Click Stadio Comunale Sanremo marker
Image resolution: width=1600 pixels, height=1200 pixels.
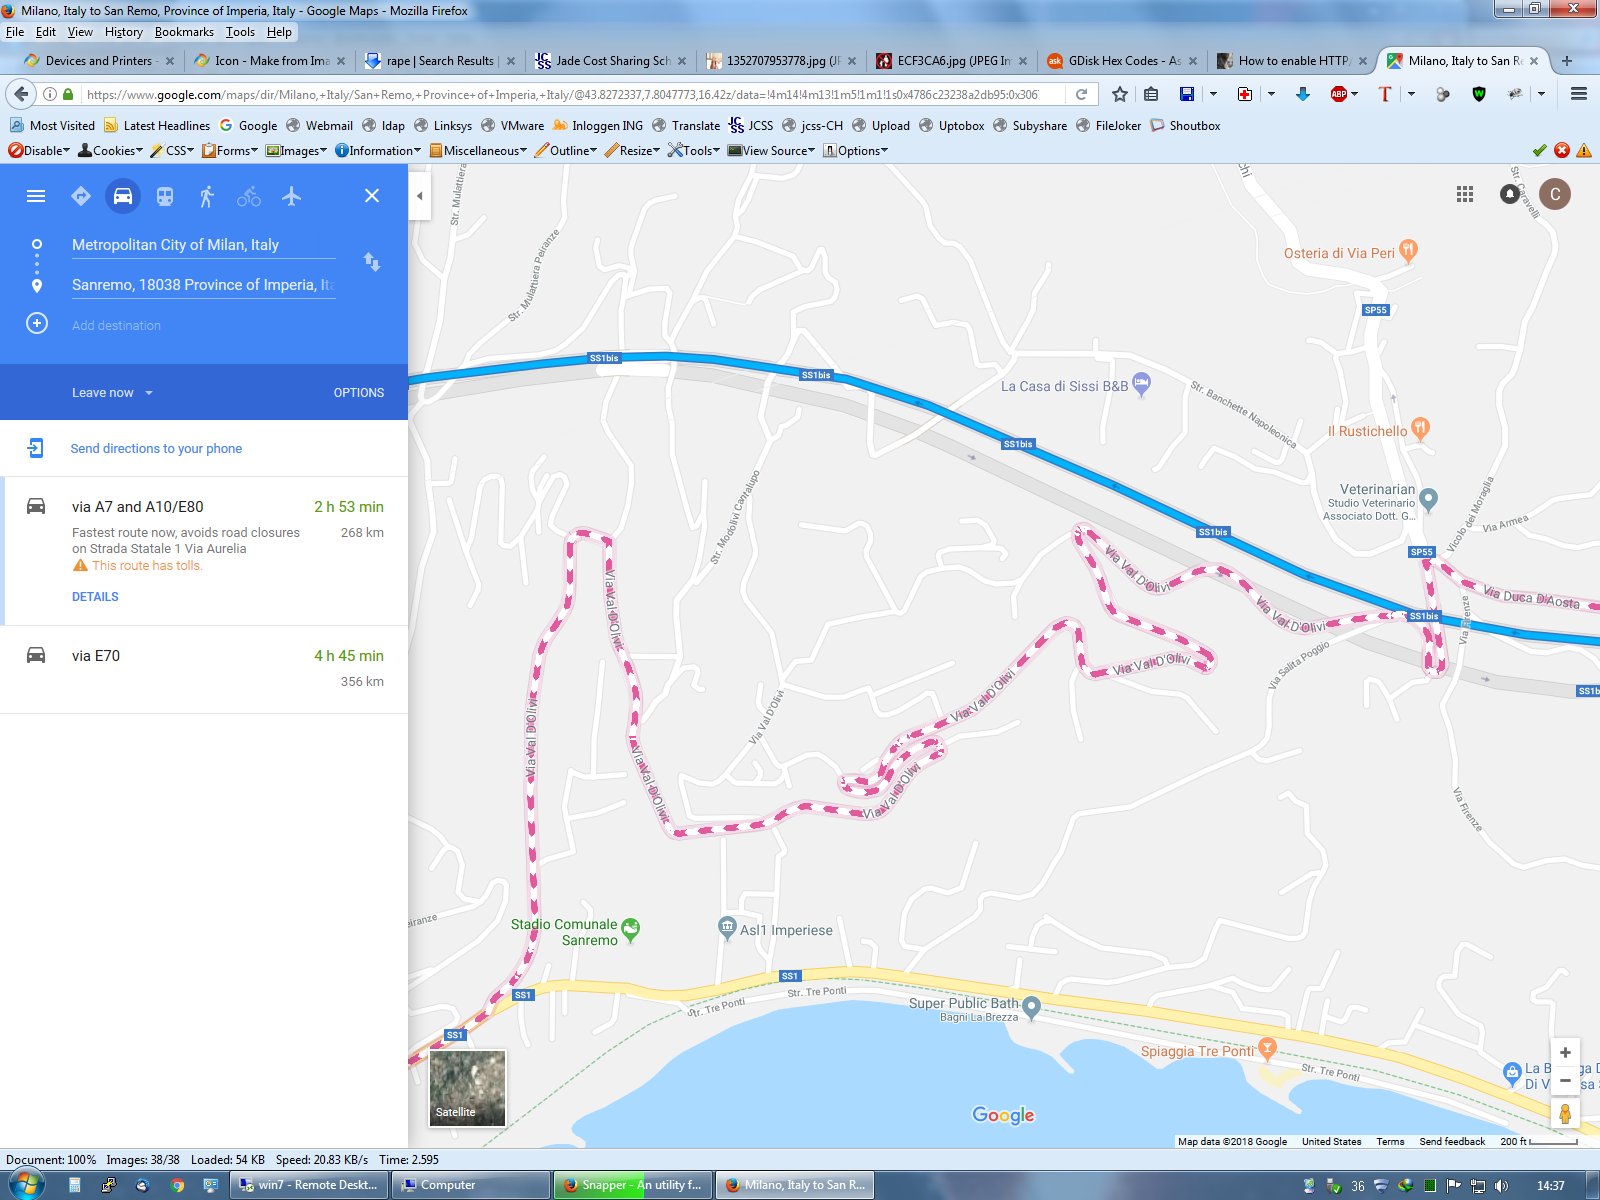[630, 930]
